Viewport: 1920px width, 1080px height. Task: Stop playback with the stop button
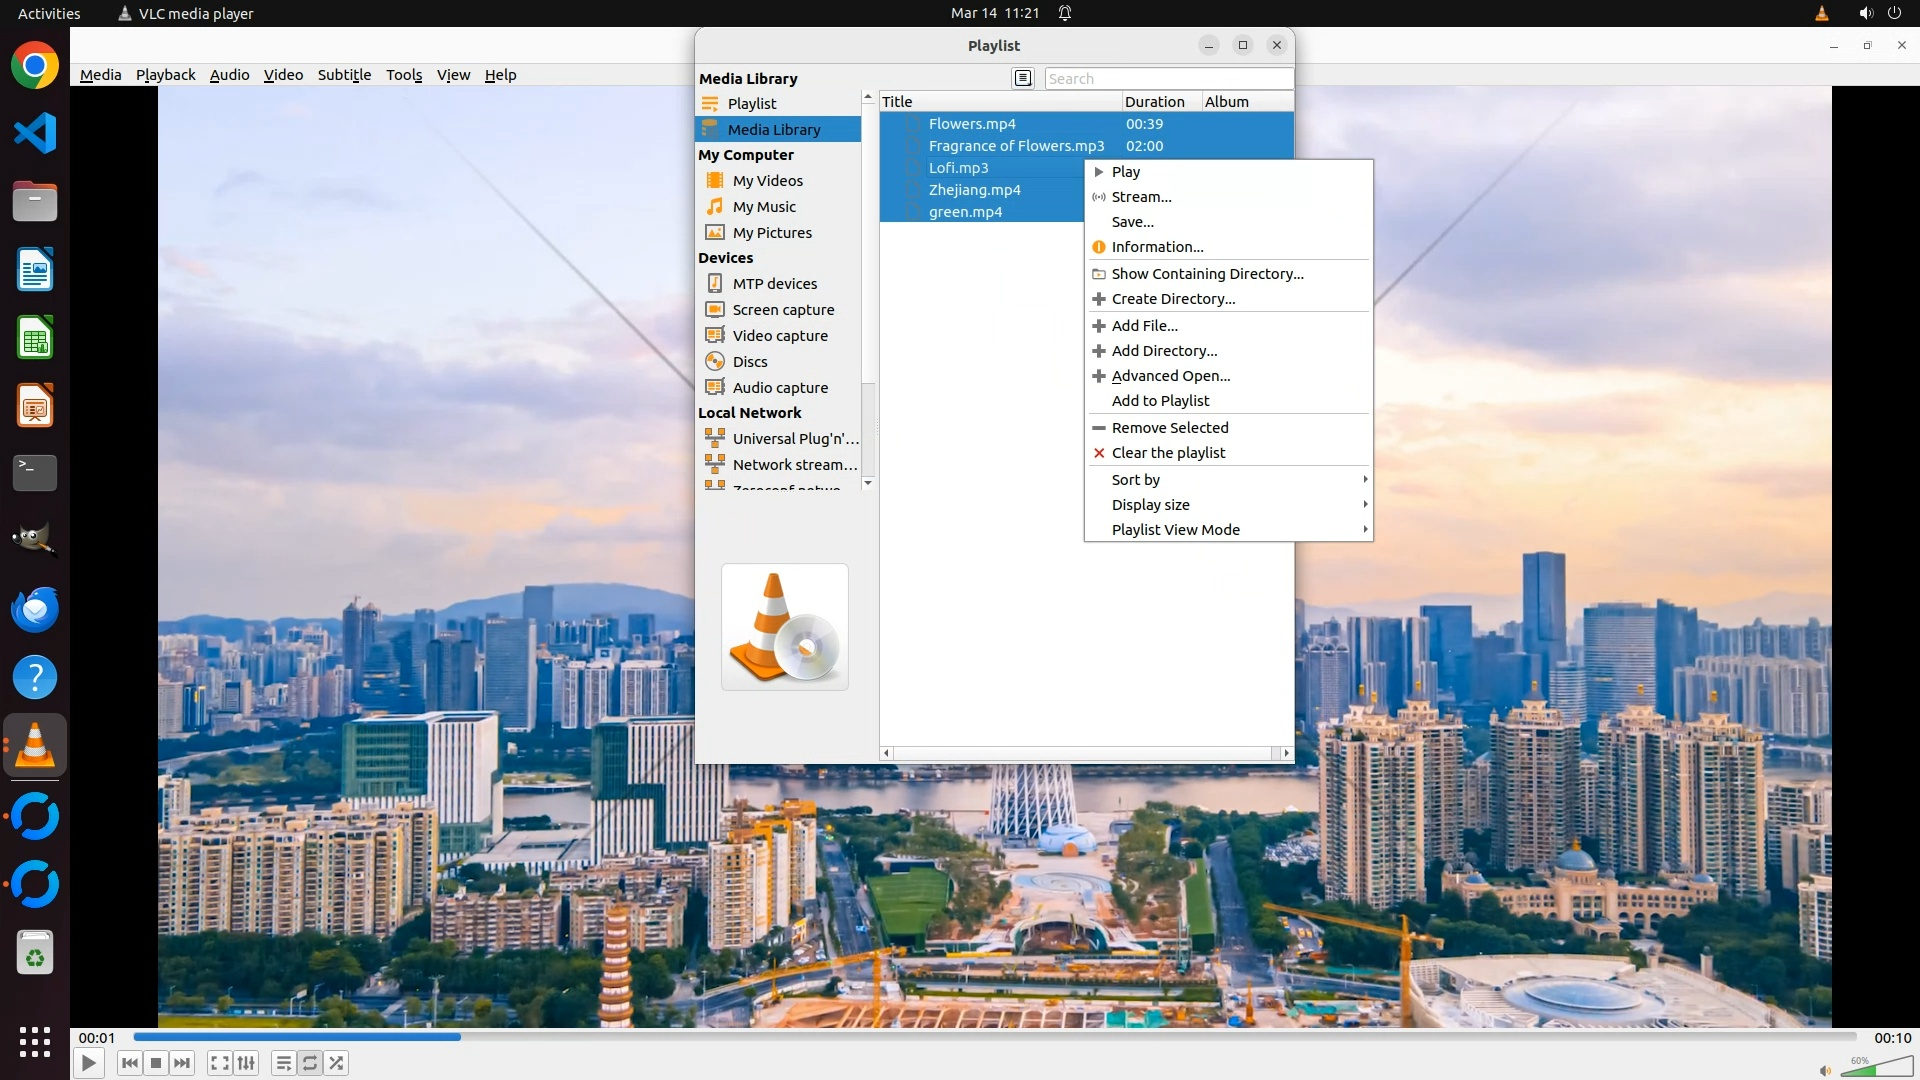tap(156, 1063)
